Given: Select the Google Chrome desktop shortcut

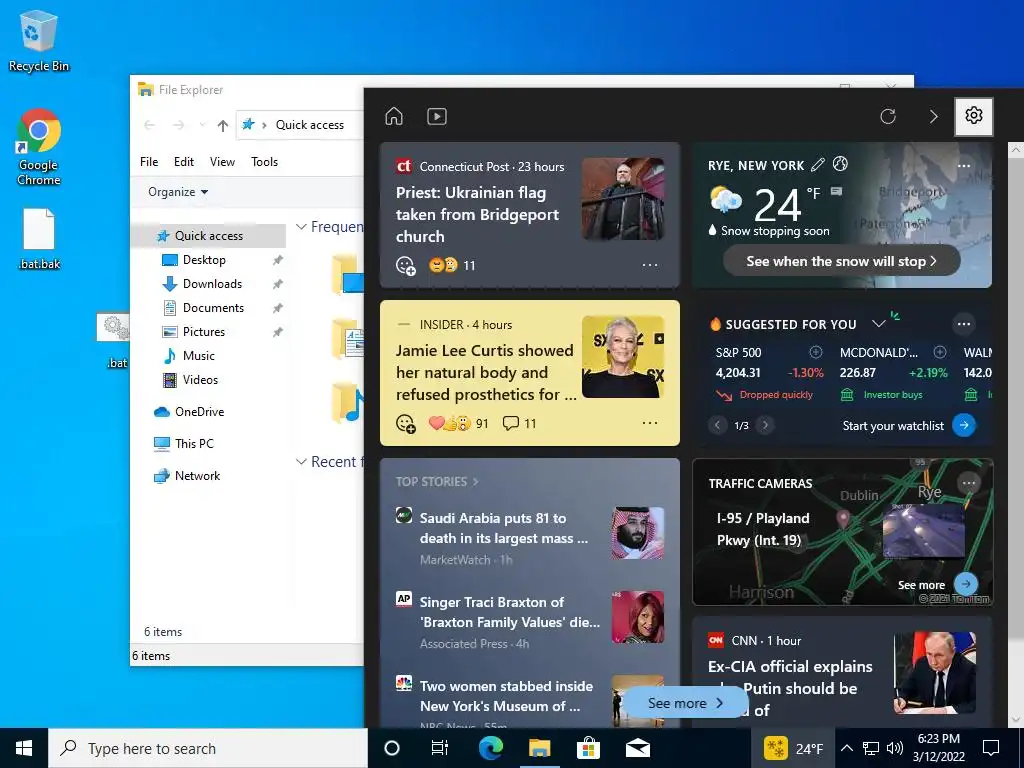Looking at the screenshot, I should [39, 148].
